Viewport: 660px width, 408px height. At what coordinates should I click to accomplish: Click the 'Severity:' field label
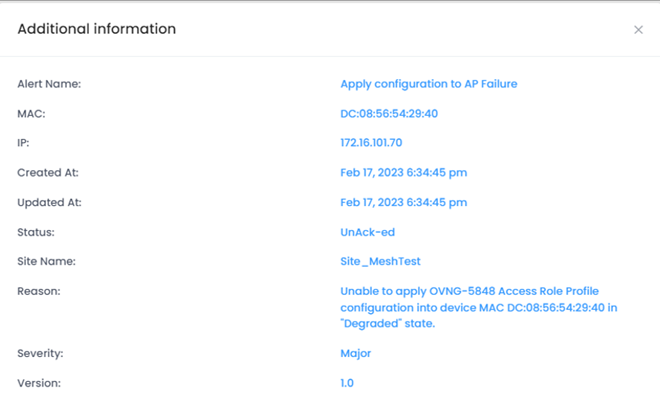pos(41,353)
